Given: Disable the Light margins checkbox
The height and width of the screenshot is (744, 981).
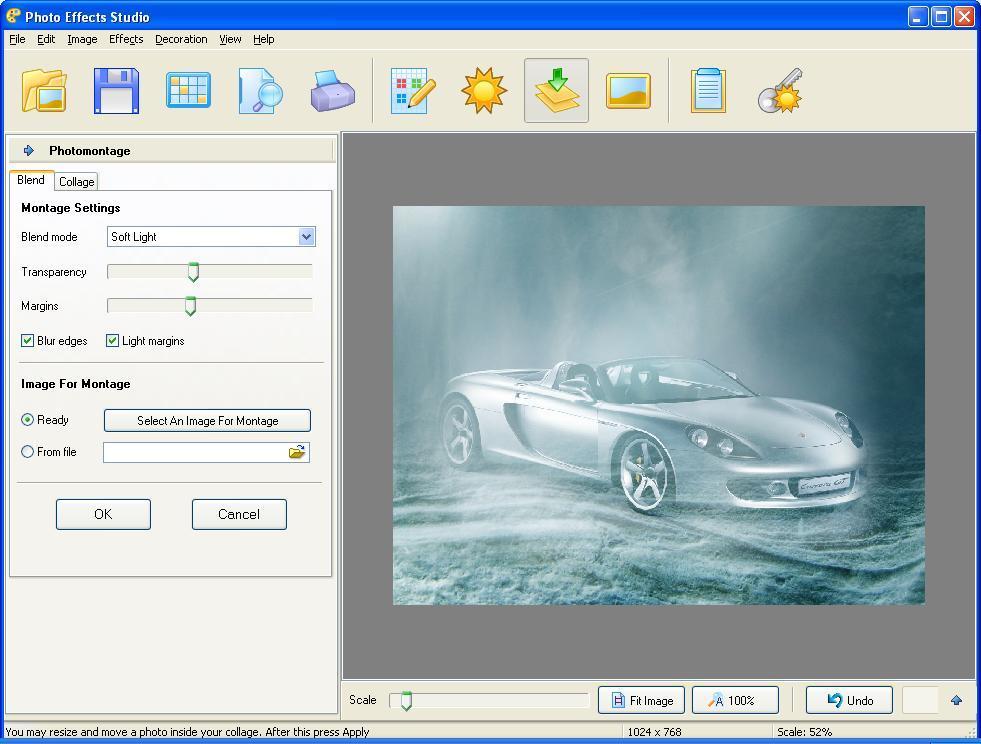Looking at the screenshot, I should [x=111, y=340].
